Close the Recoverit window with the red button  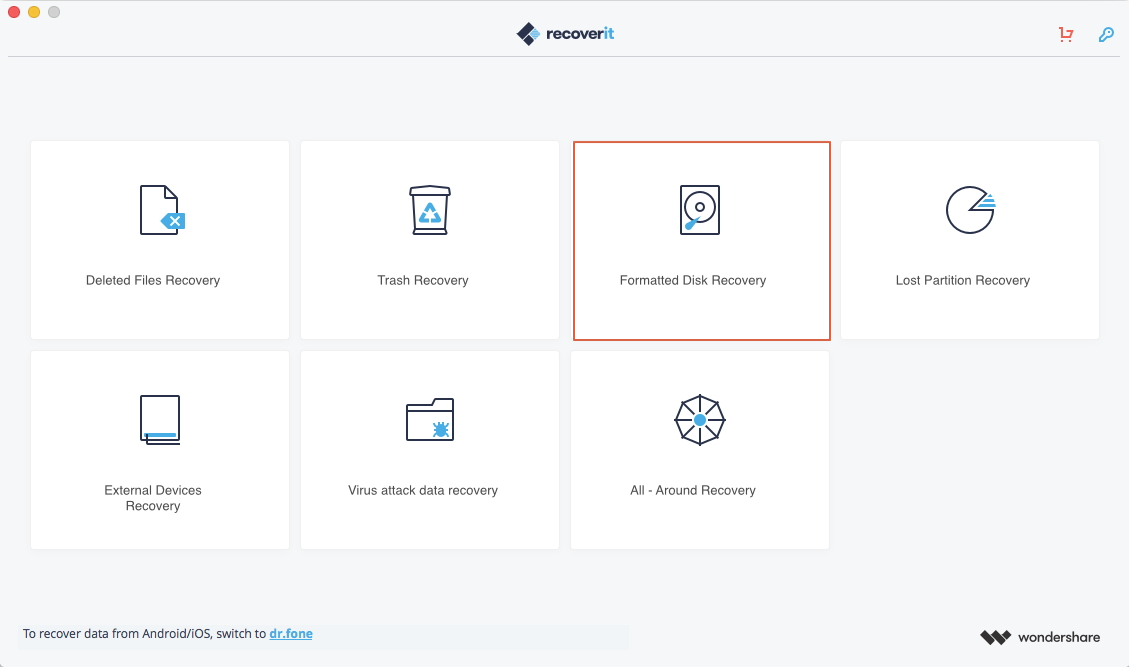pos(14,12)
